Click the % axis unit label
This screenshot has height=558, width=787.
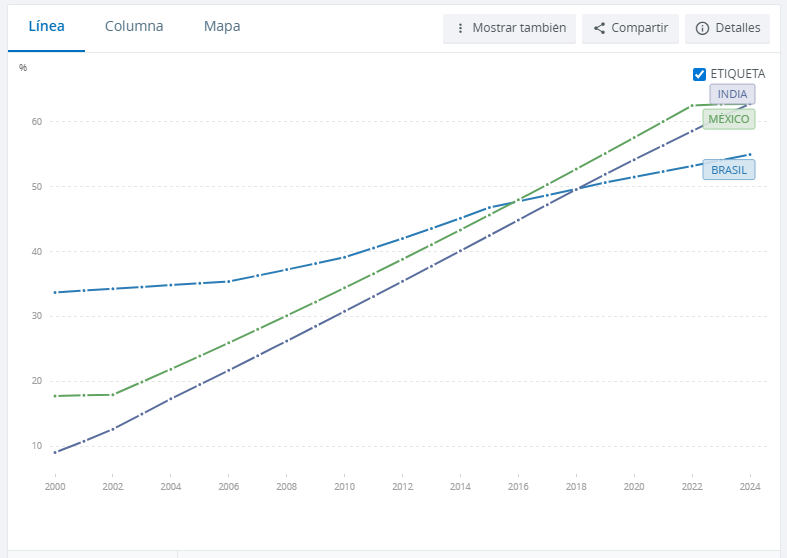[23, 68]
